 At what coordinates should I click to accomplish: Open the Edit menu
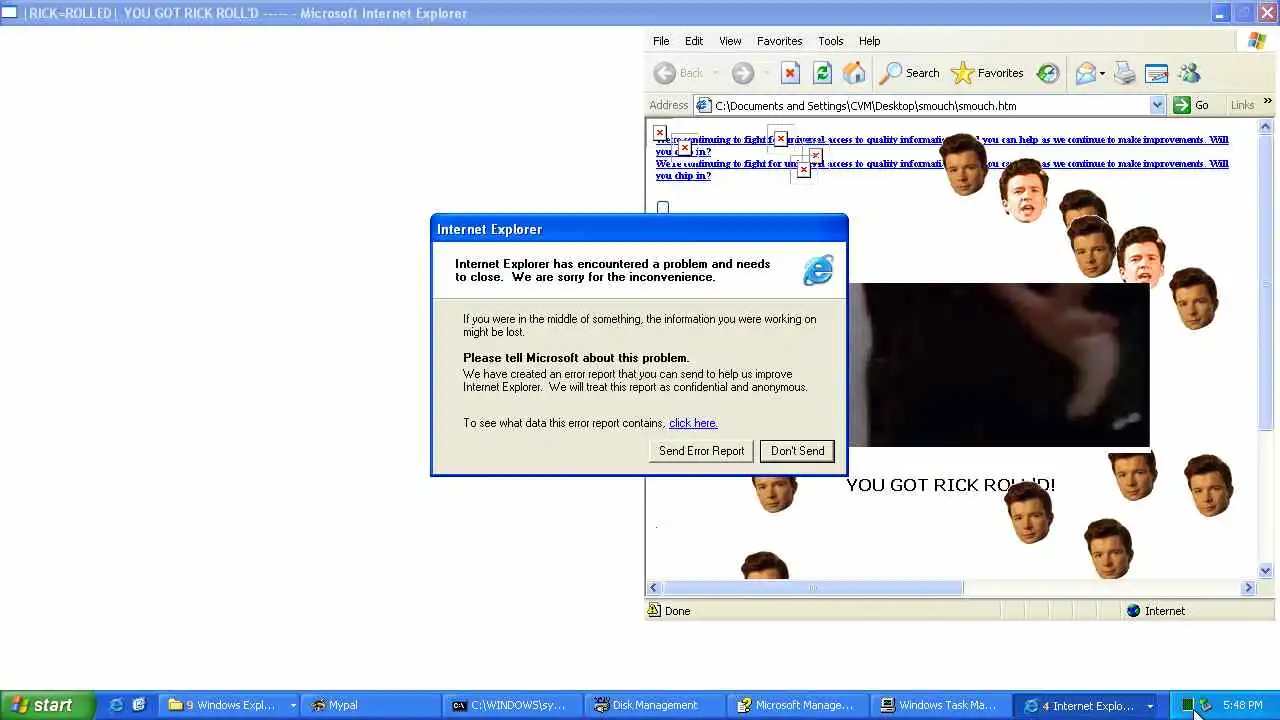point(694,41)
